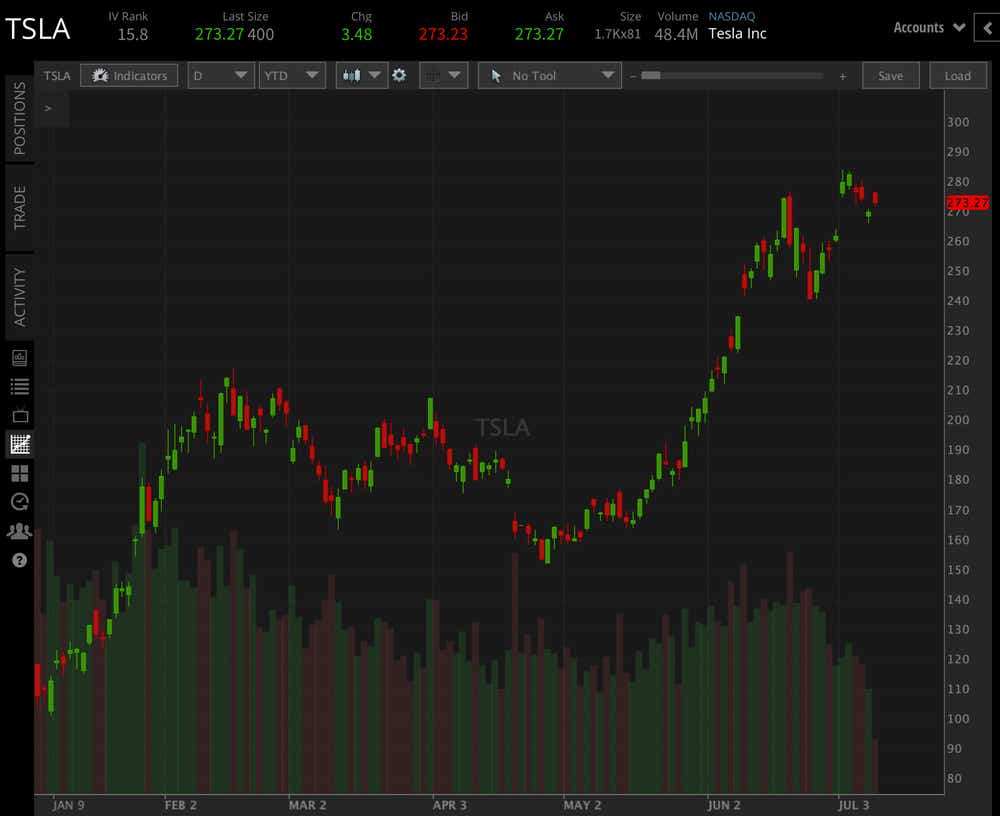Click the Ask price 273.27
This screenshot has width=1000, height=816.
click(x=539, y=34)
